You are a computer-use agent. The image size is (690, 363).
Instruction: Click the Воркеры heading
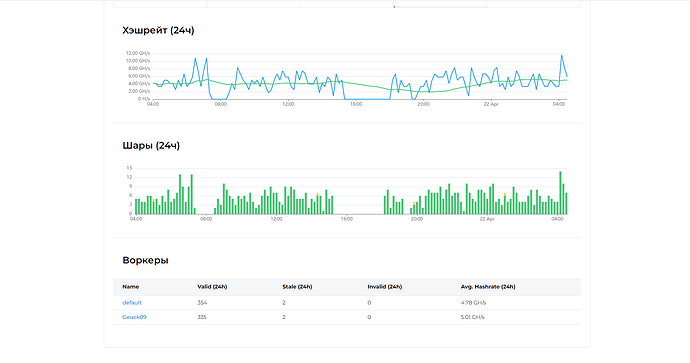145,260
